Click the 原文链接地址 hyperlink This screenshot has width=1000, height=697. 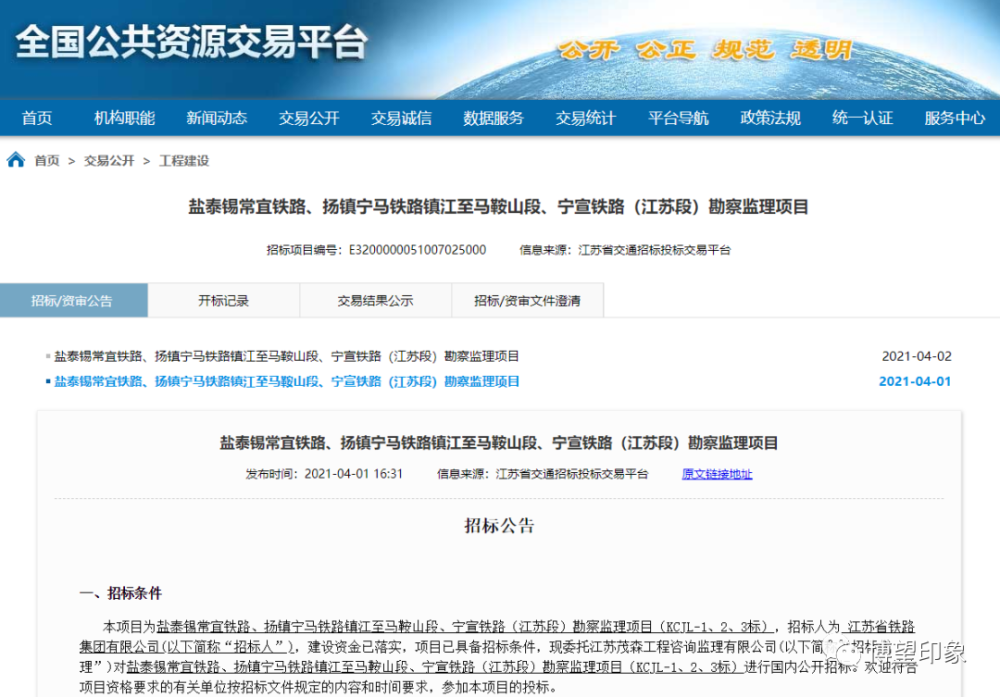coord(717,474)
